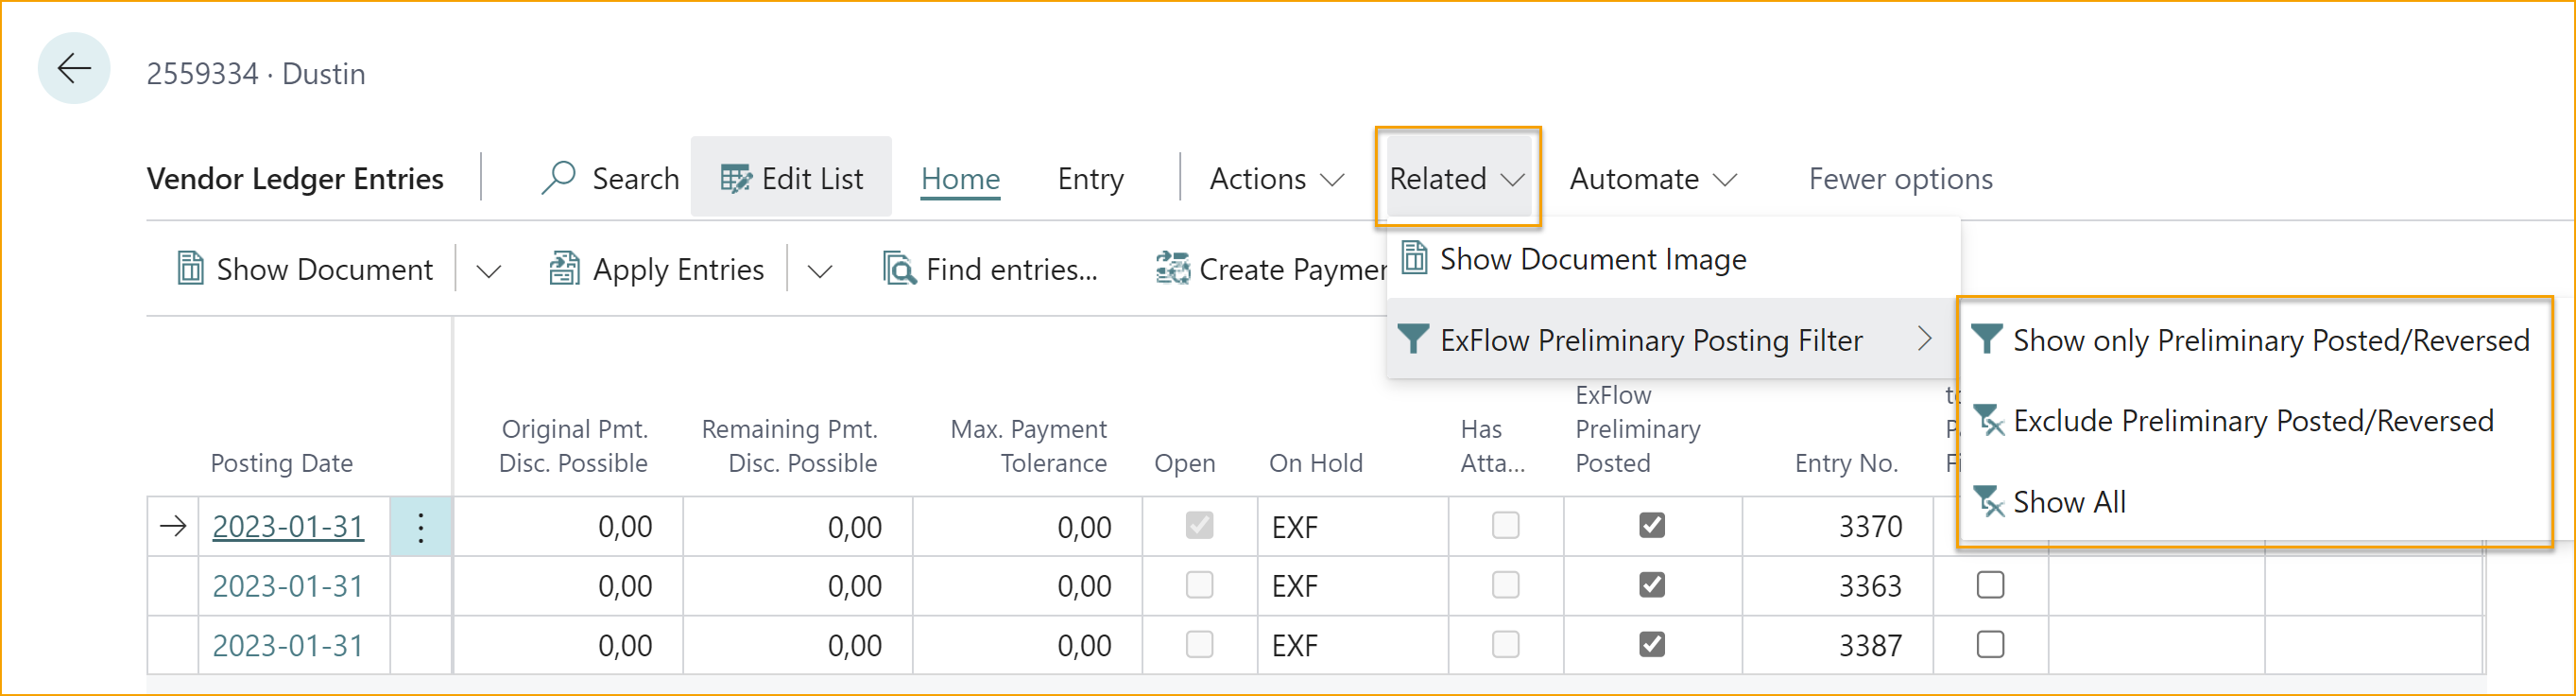The image size is (2576, 696).
Task: Expand ExFlow Preliminary Posting Filter submenu arrow
Action: coord(1924,339)
